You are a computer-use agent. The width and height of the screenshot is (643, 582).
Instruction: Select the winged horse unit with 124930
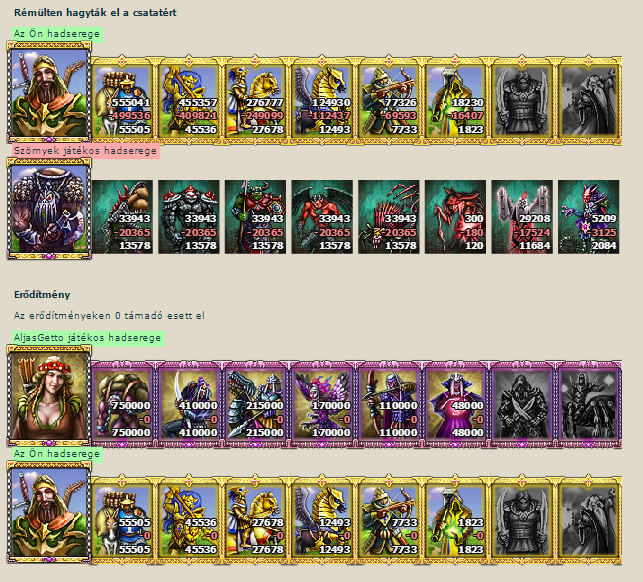[322, 100]
